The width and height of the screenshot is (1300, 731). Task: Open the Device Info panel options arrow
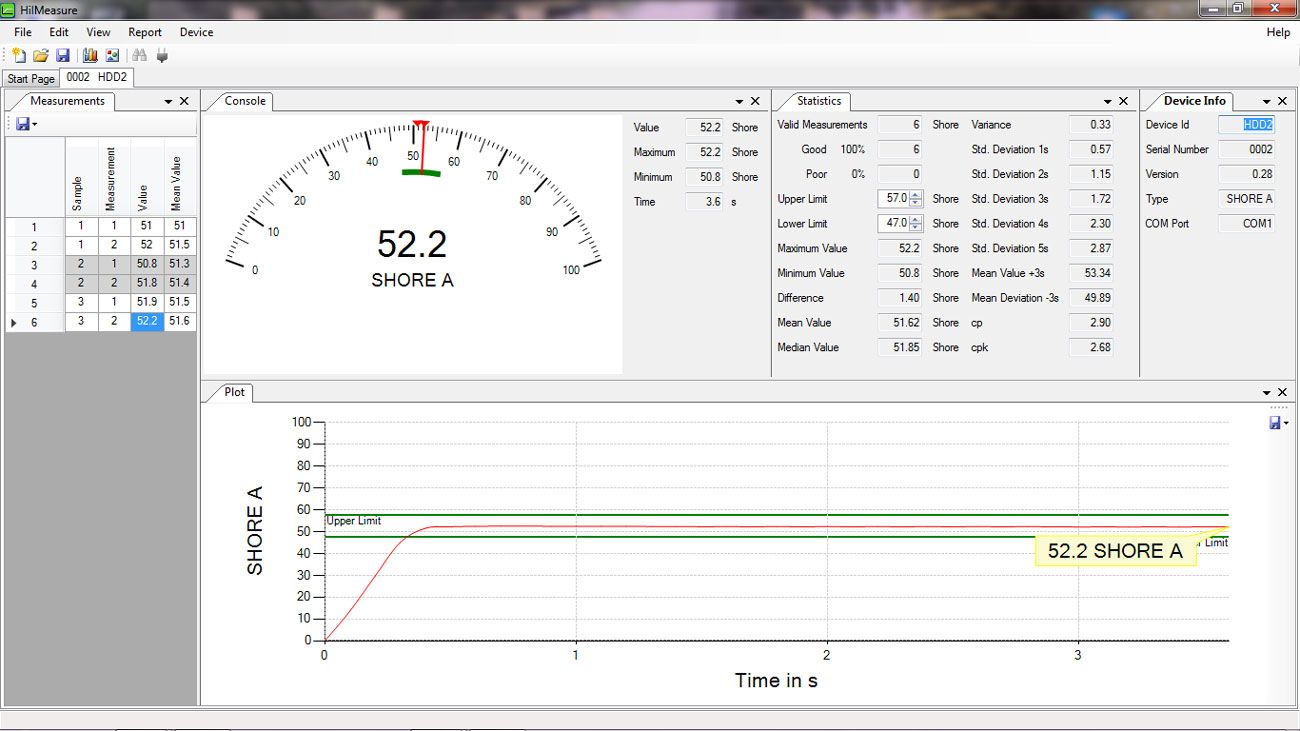pyautogui.click(x=1266, y=101)
